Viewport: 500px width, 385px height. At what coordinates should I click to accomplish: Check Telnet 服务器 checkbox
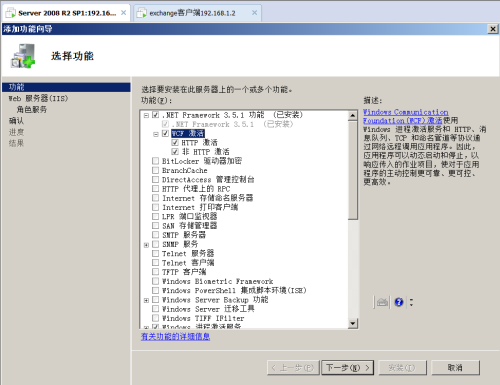(155, 254)
